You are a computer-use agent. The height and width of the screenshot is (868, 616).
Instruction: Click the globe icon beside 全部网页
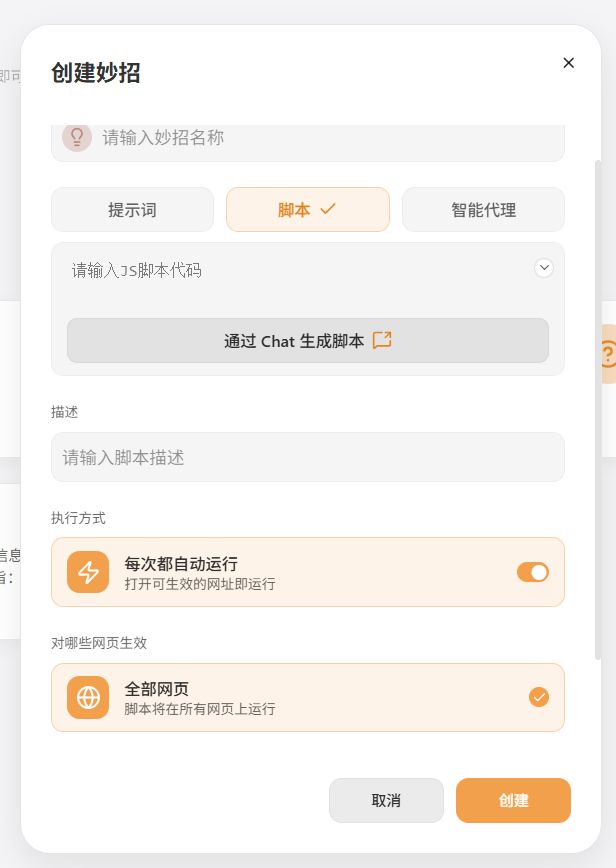click(x=88, y=697)
